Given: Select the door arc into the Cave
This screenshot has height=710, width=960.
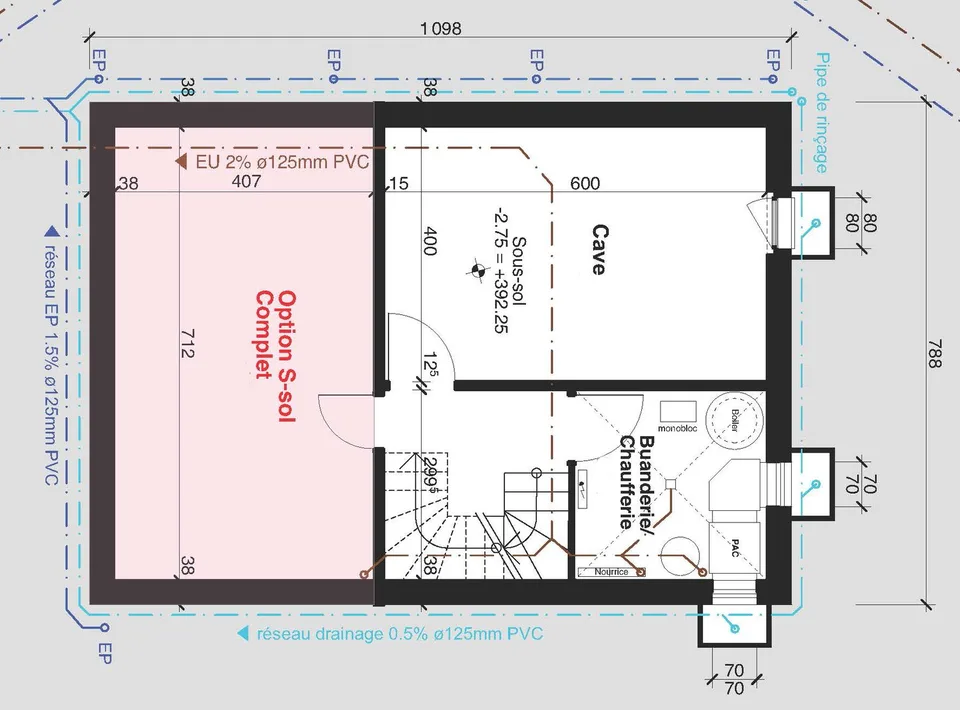Looking at the screenshot, I should [x=421, y=349].
